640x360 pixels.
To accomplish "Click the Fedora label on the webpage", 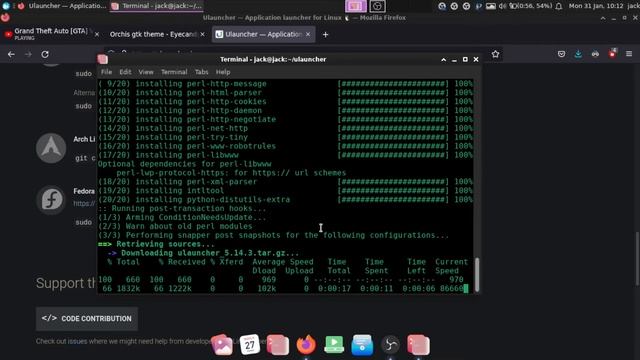I will (x=84, y=191).
